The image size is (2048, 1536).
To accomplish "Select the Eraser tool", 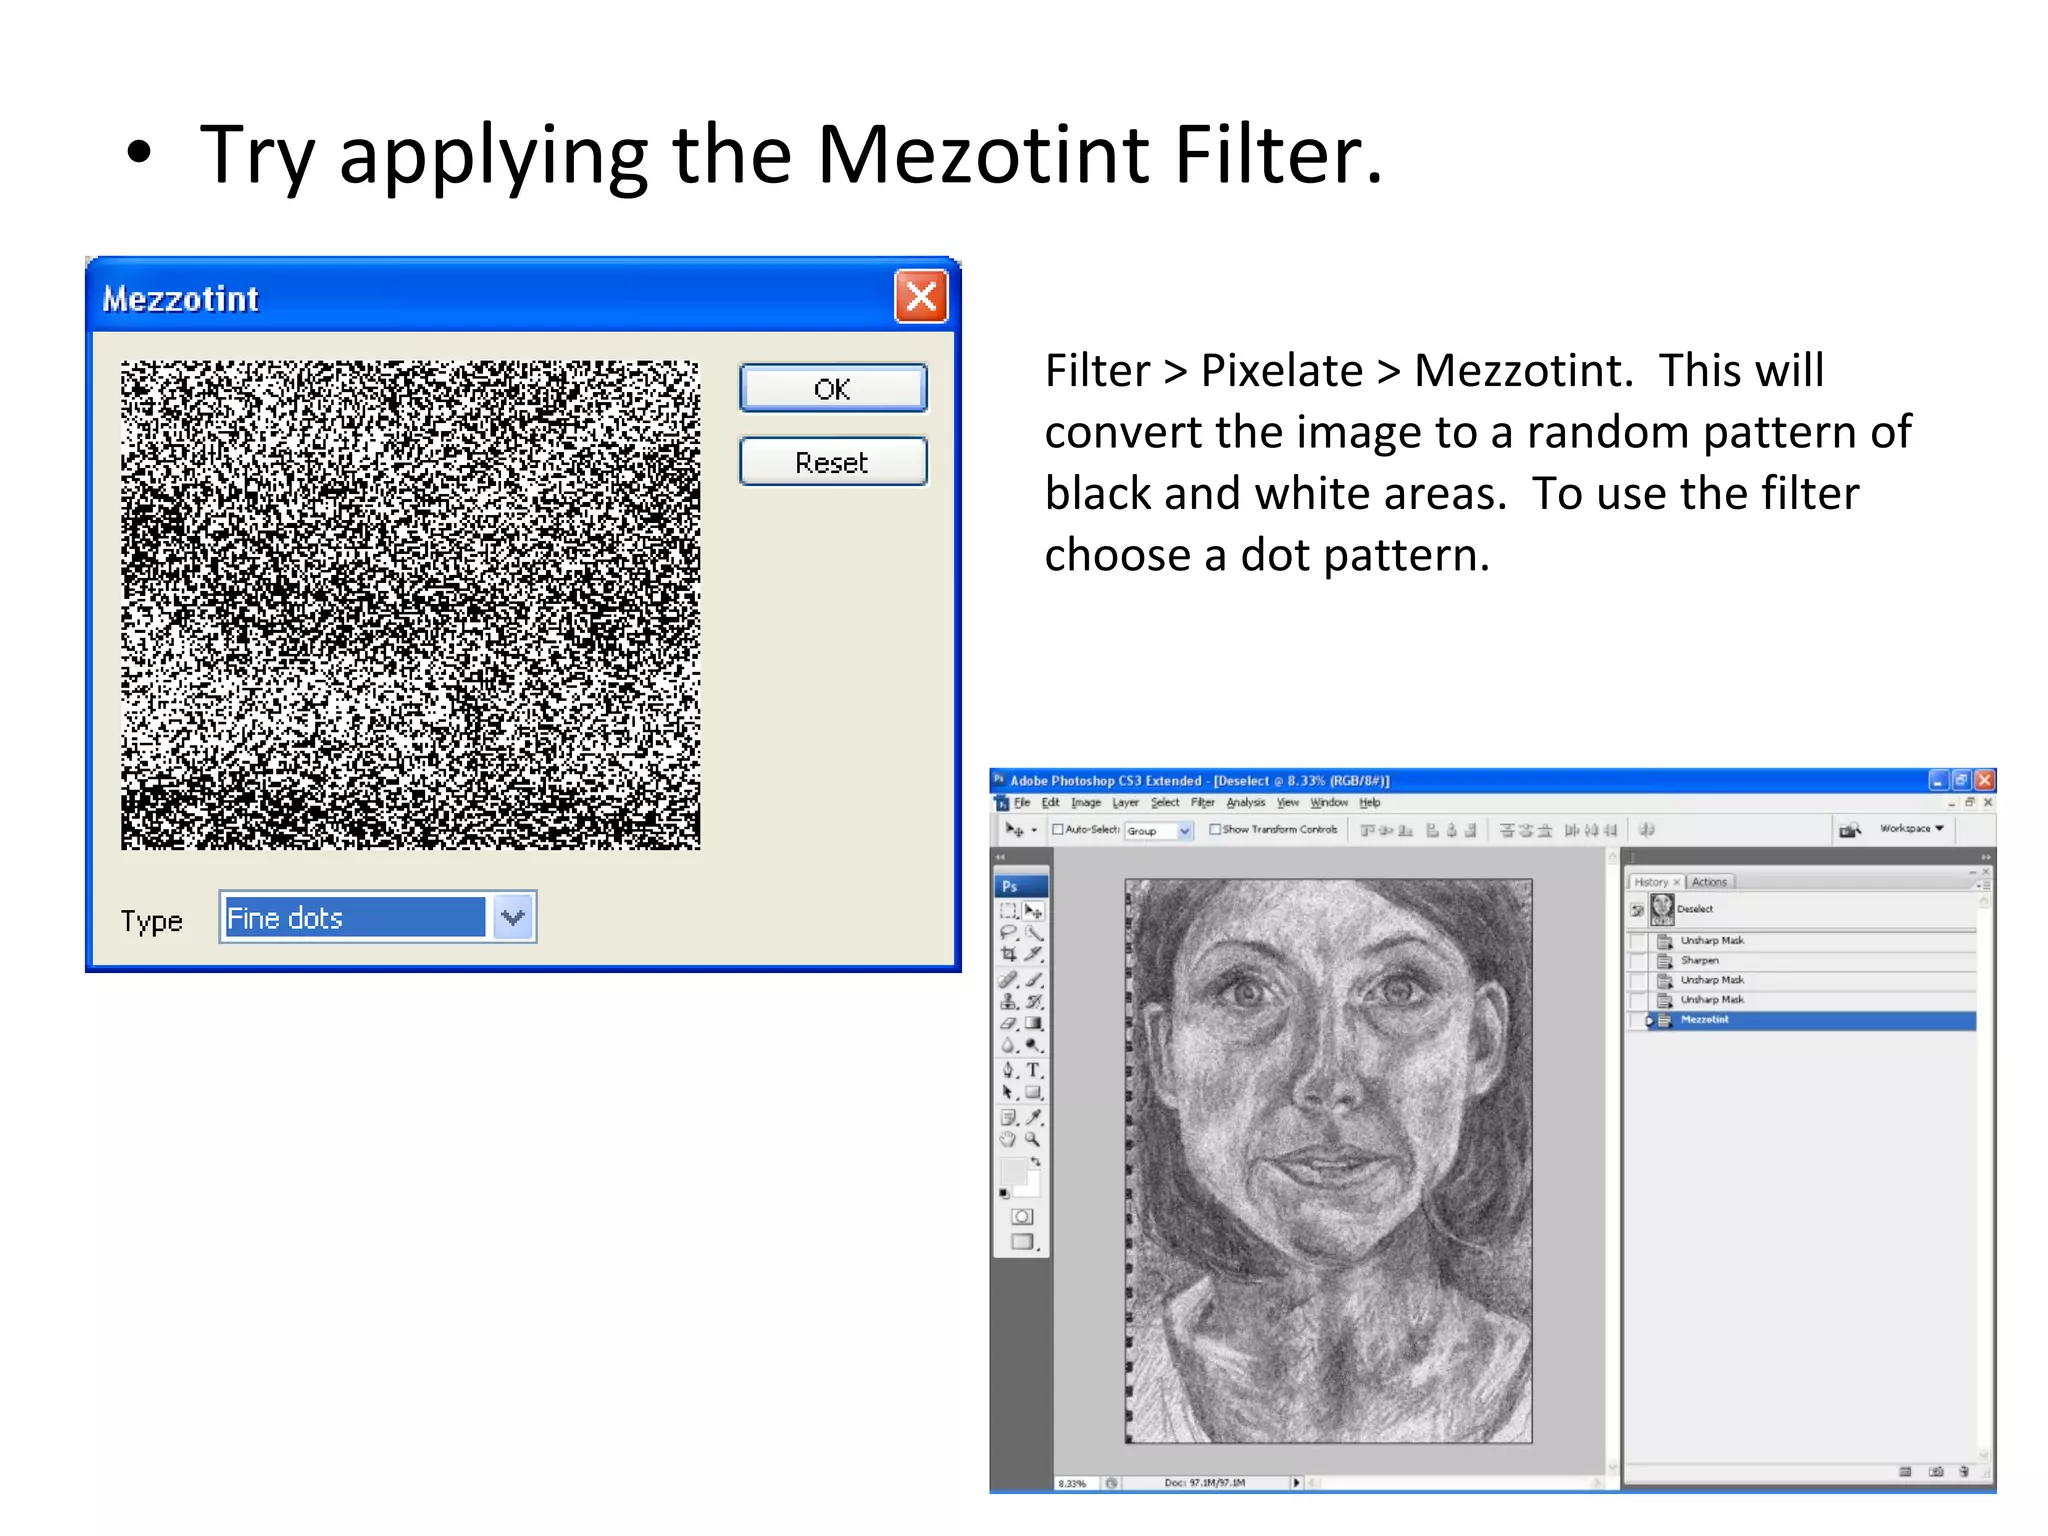I will pyautogui.click(x=1008, y=1024).
